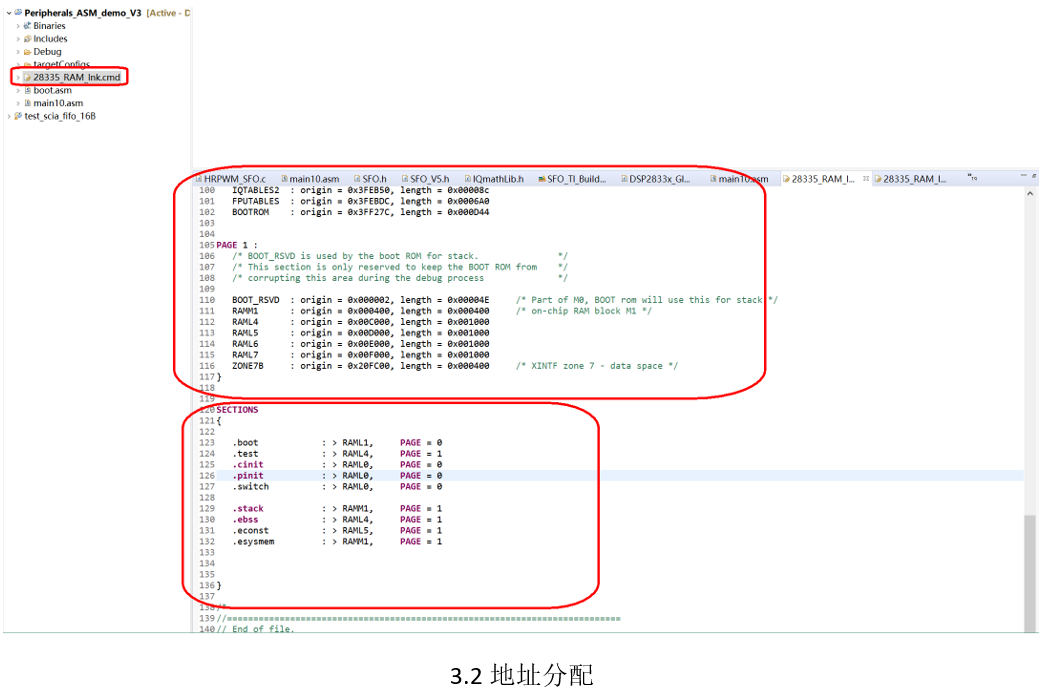Viewport: 1051px width, 691px height.
Task: Click the Includes node icon
Action: [27, 39]
